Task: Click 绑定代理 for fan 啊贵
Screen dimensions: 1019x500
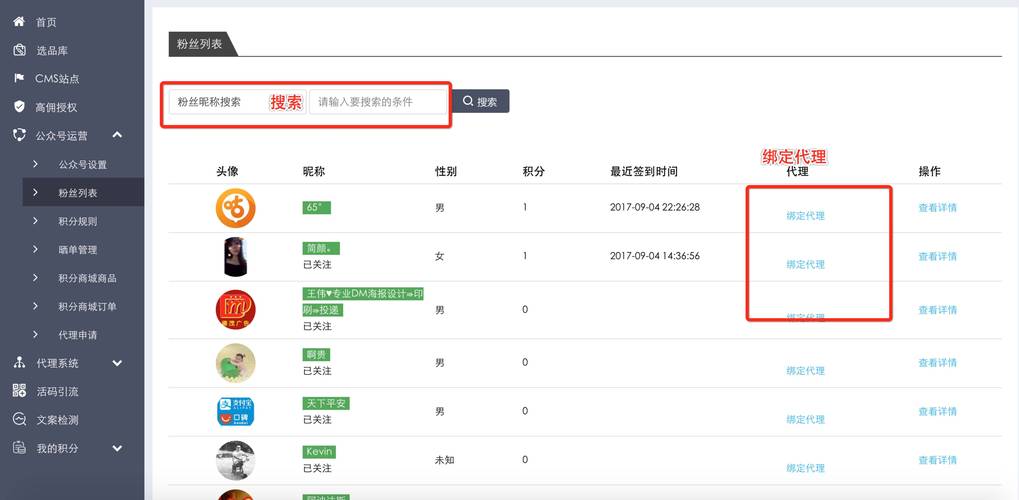Action: pos(805,371)
